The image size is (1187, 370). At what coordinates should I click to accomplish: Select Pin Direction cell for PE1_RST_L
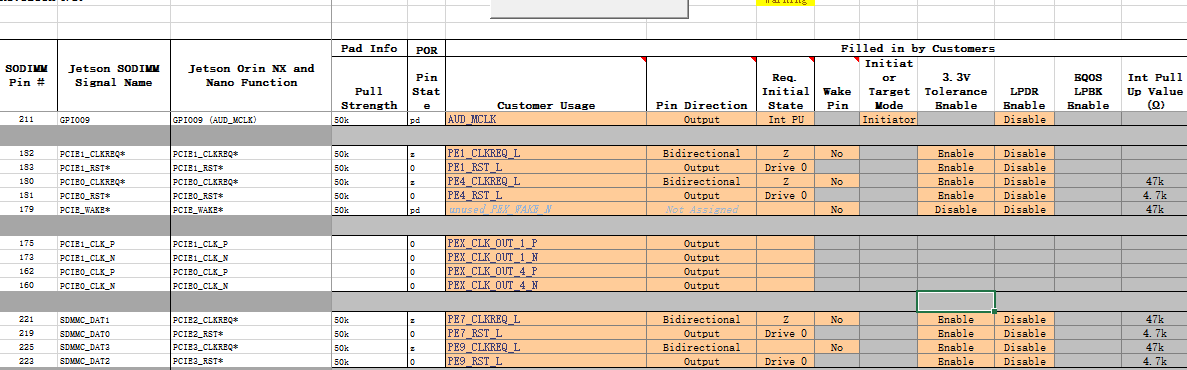[701, 167]
